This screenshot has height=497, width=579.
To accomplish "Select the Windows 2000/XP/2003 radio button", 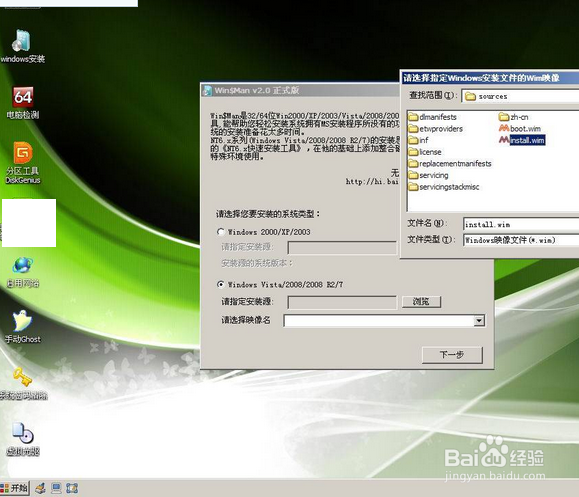I will click(221, 232).
